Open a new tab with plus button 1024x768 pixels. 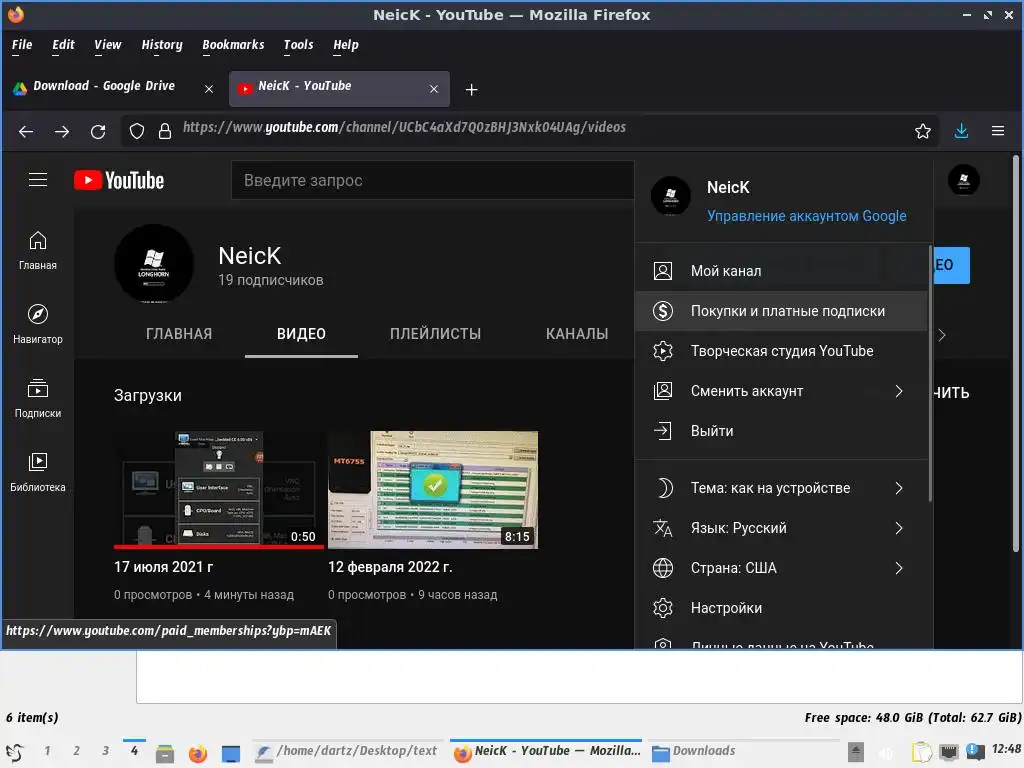(472, 89)
